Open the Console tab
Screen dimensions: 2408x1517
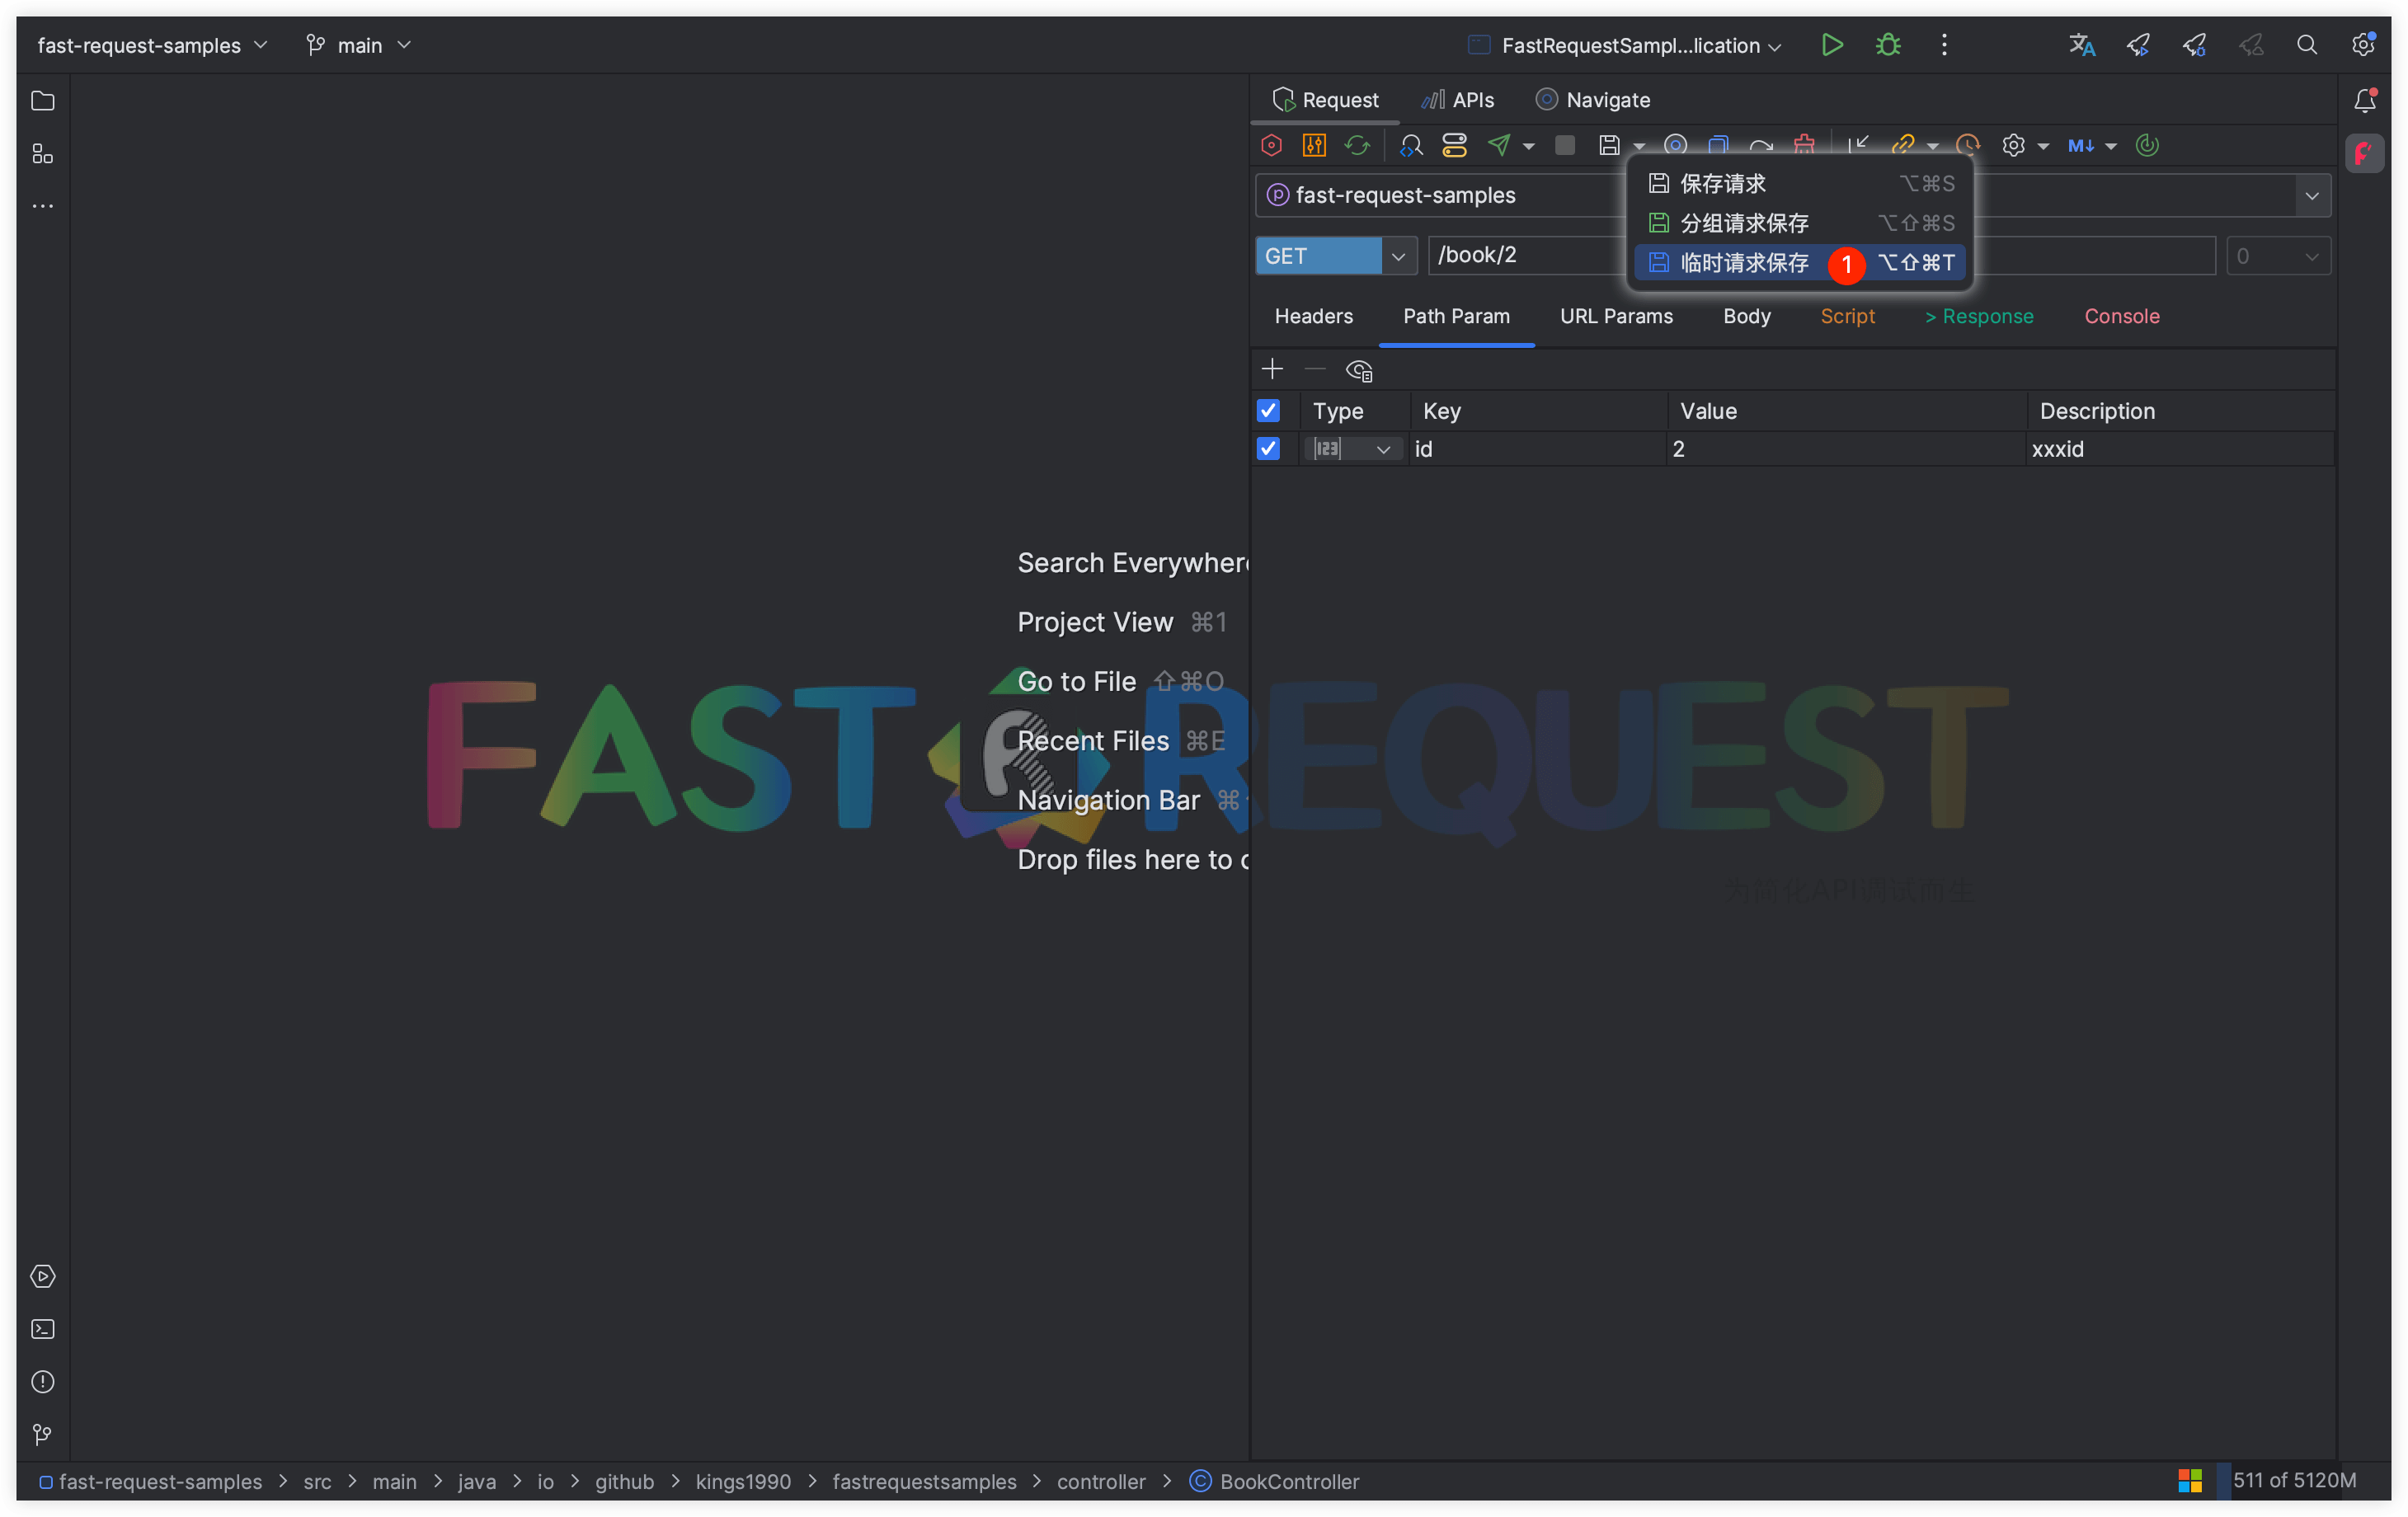(x=2121, y=316)
